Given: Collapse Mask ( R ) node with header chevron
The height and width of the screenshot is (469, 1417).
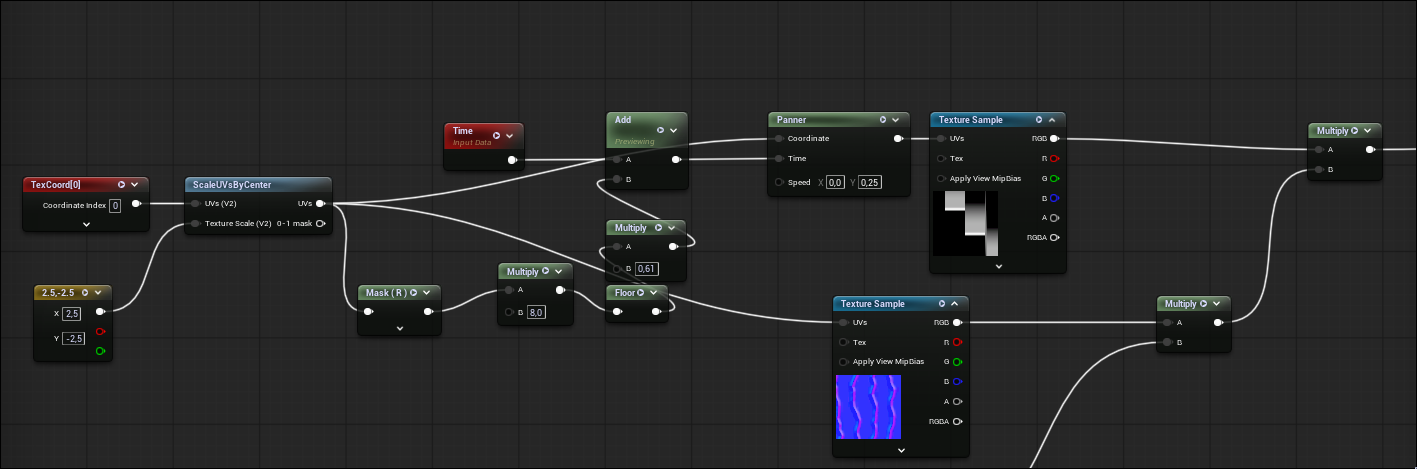Looking at the screenshot, I should pos(427,292).
